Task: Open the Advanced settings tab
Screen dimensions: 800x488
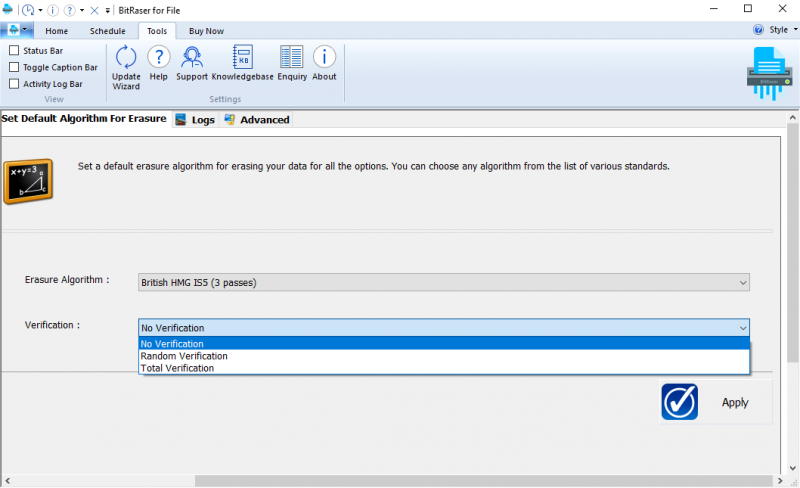Action: (x=257, y=119)
